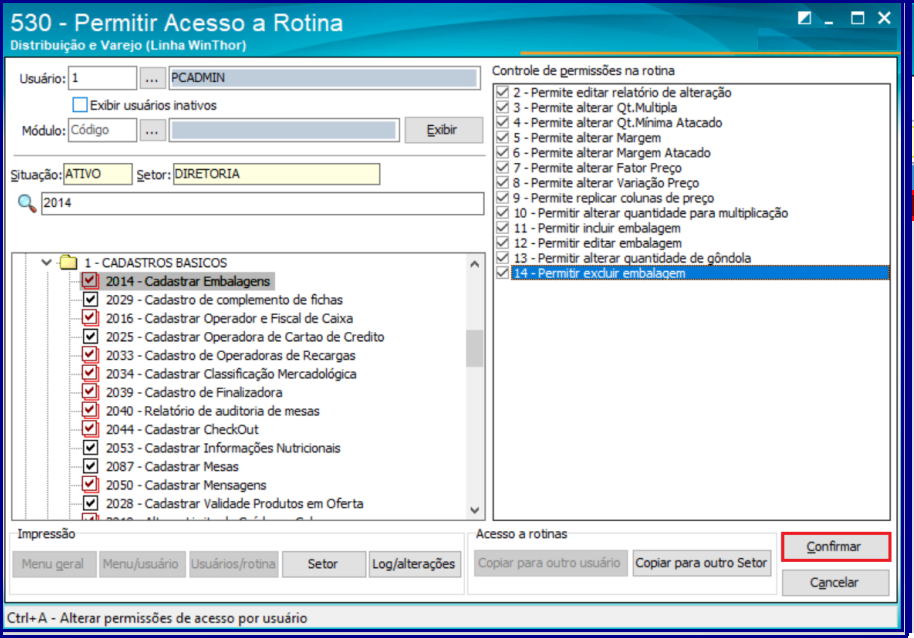Toggle checkbox for 2039 Cadastro de Finalizadora

[90, 392]
